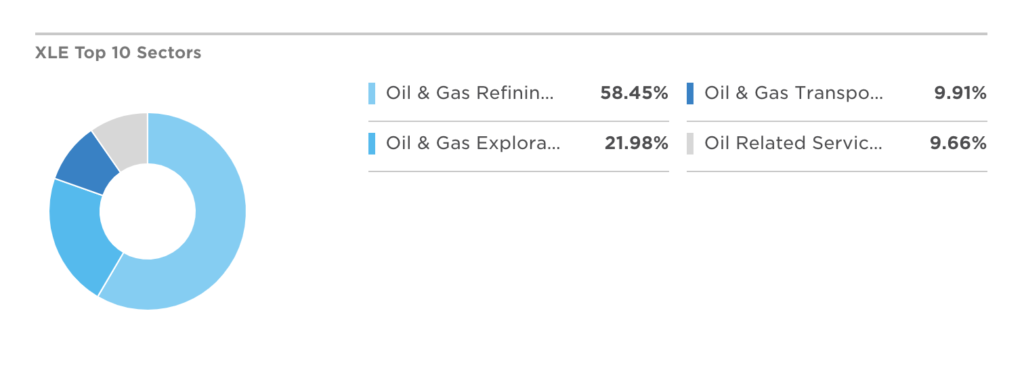Click the light blue Refining swatch in legend
Viewport: 1024px width, 370px height.
(x=372, y=93)
